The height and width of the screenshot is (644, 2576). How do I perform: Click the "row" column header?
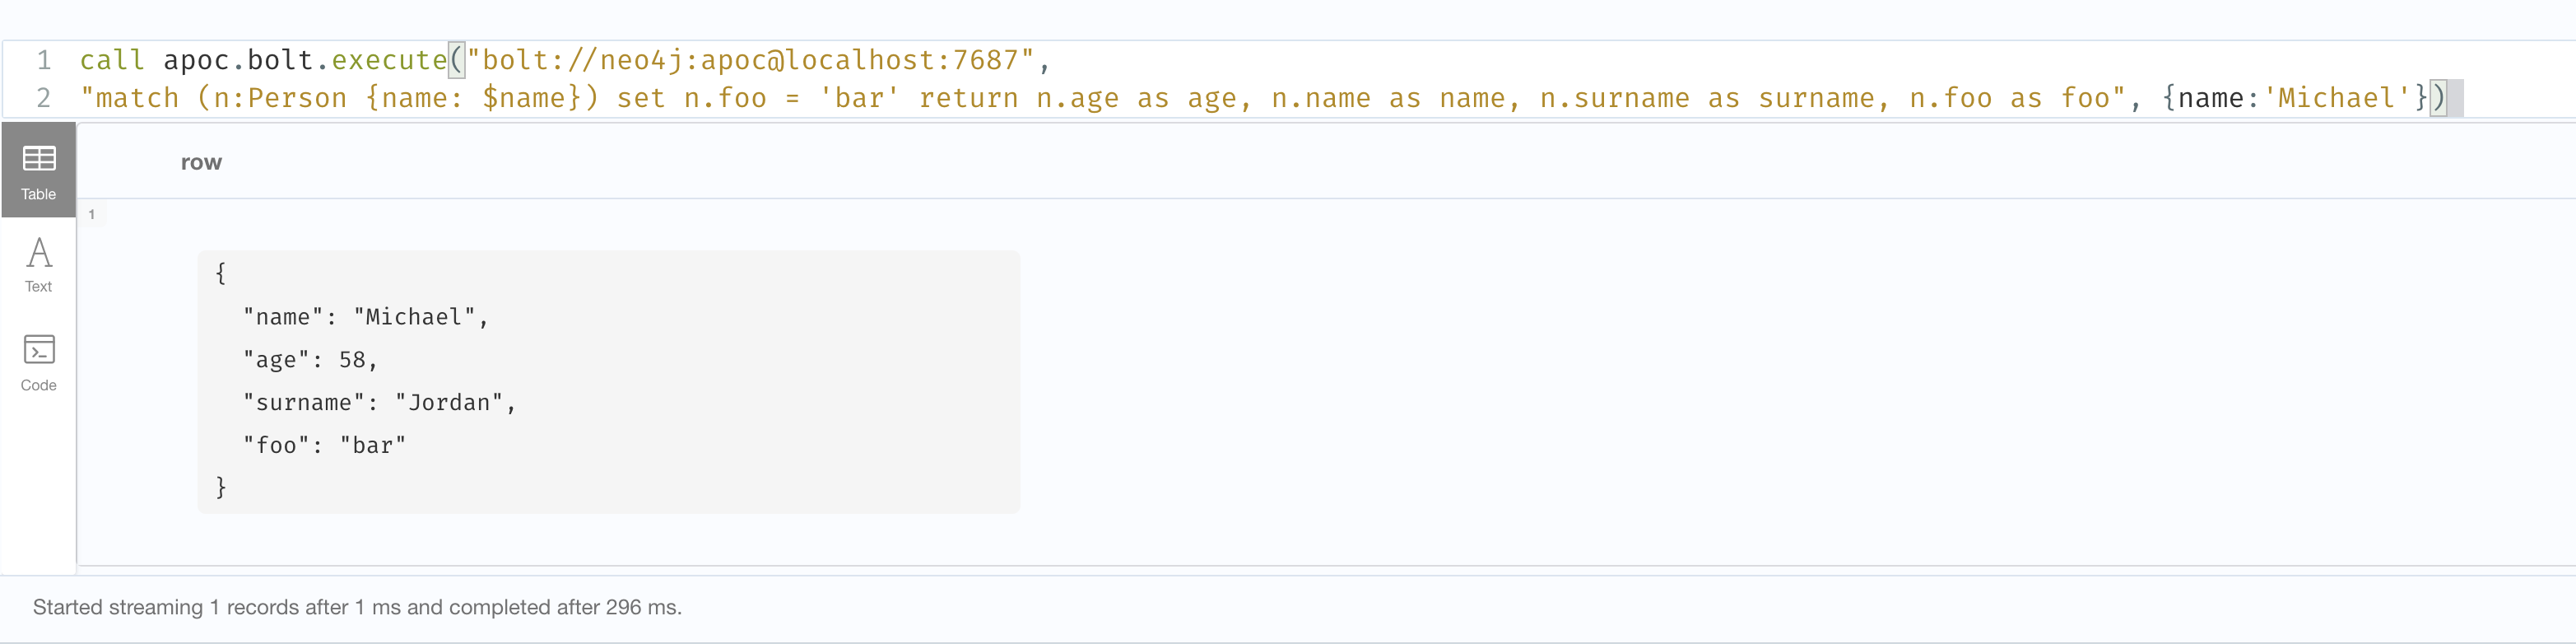pos(201,162)
